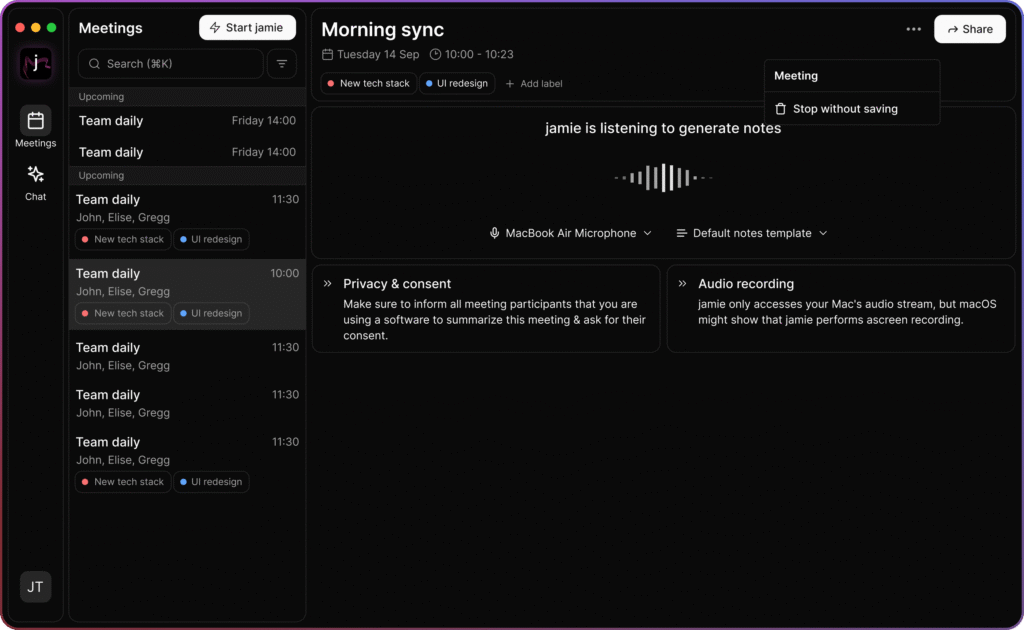Click the red dot on New tech stack label
The height and width of the screenshot is (630, 1024).
(333, 84)
